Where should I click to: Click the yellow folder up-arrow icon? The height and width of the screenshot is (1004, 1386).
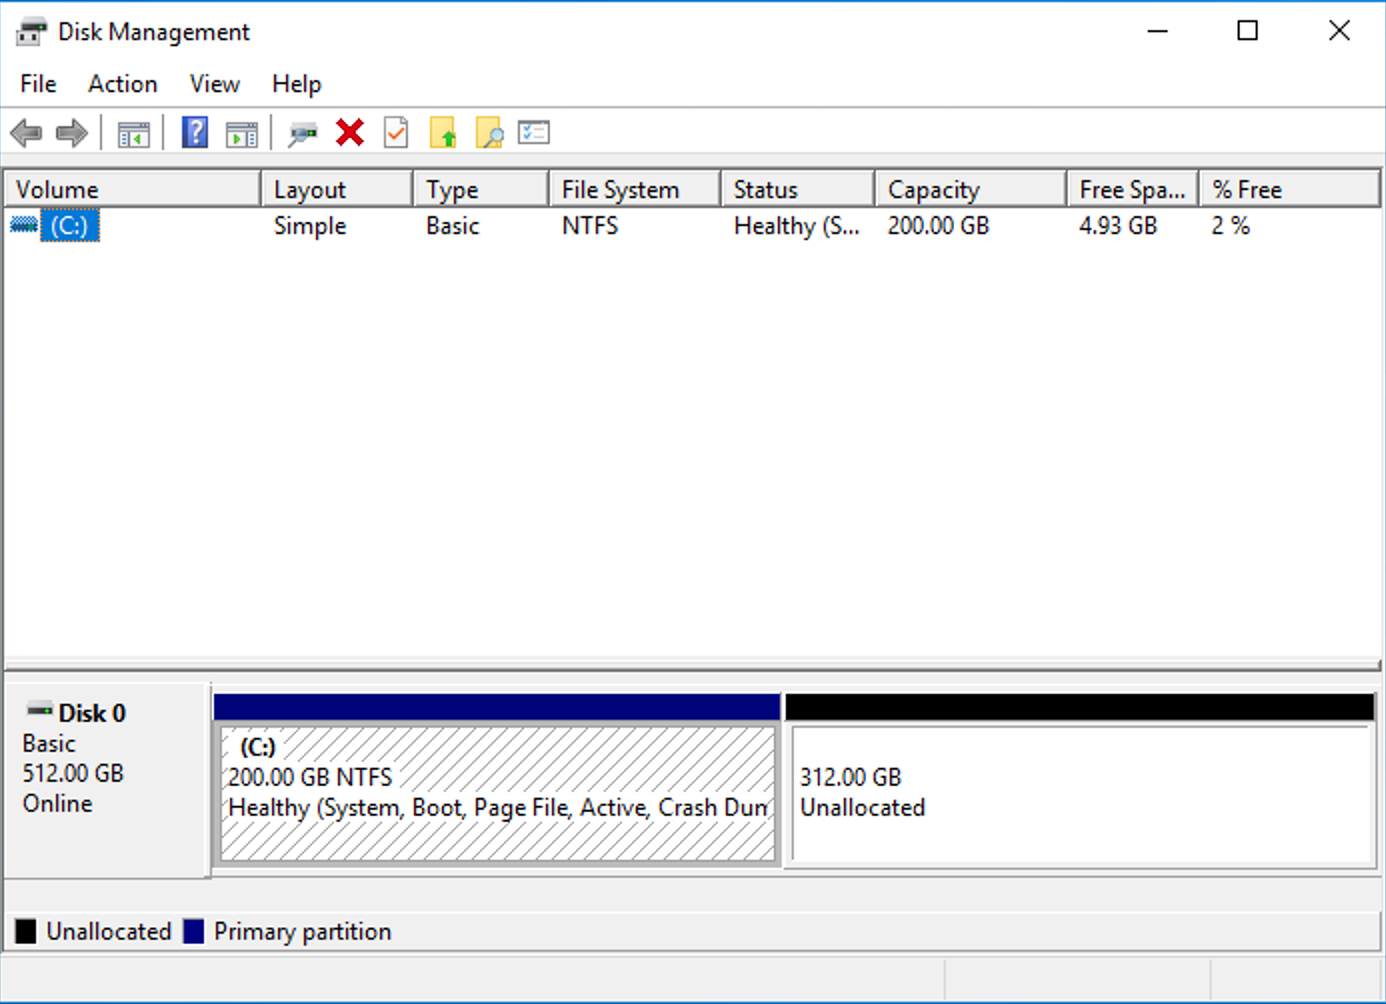(x=443, y=132)
